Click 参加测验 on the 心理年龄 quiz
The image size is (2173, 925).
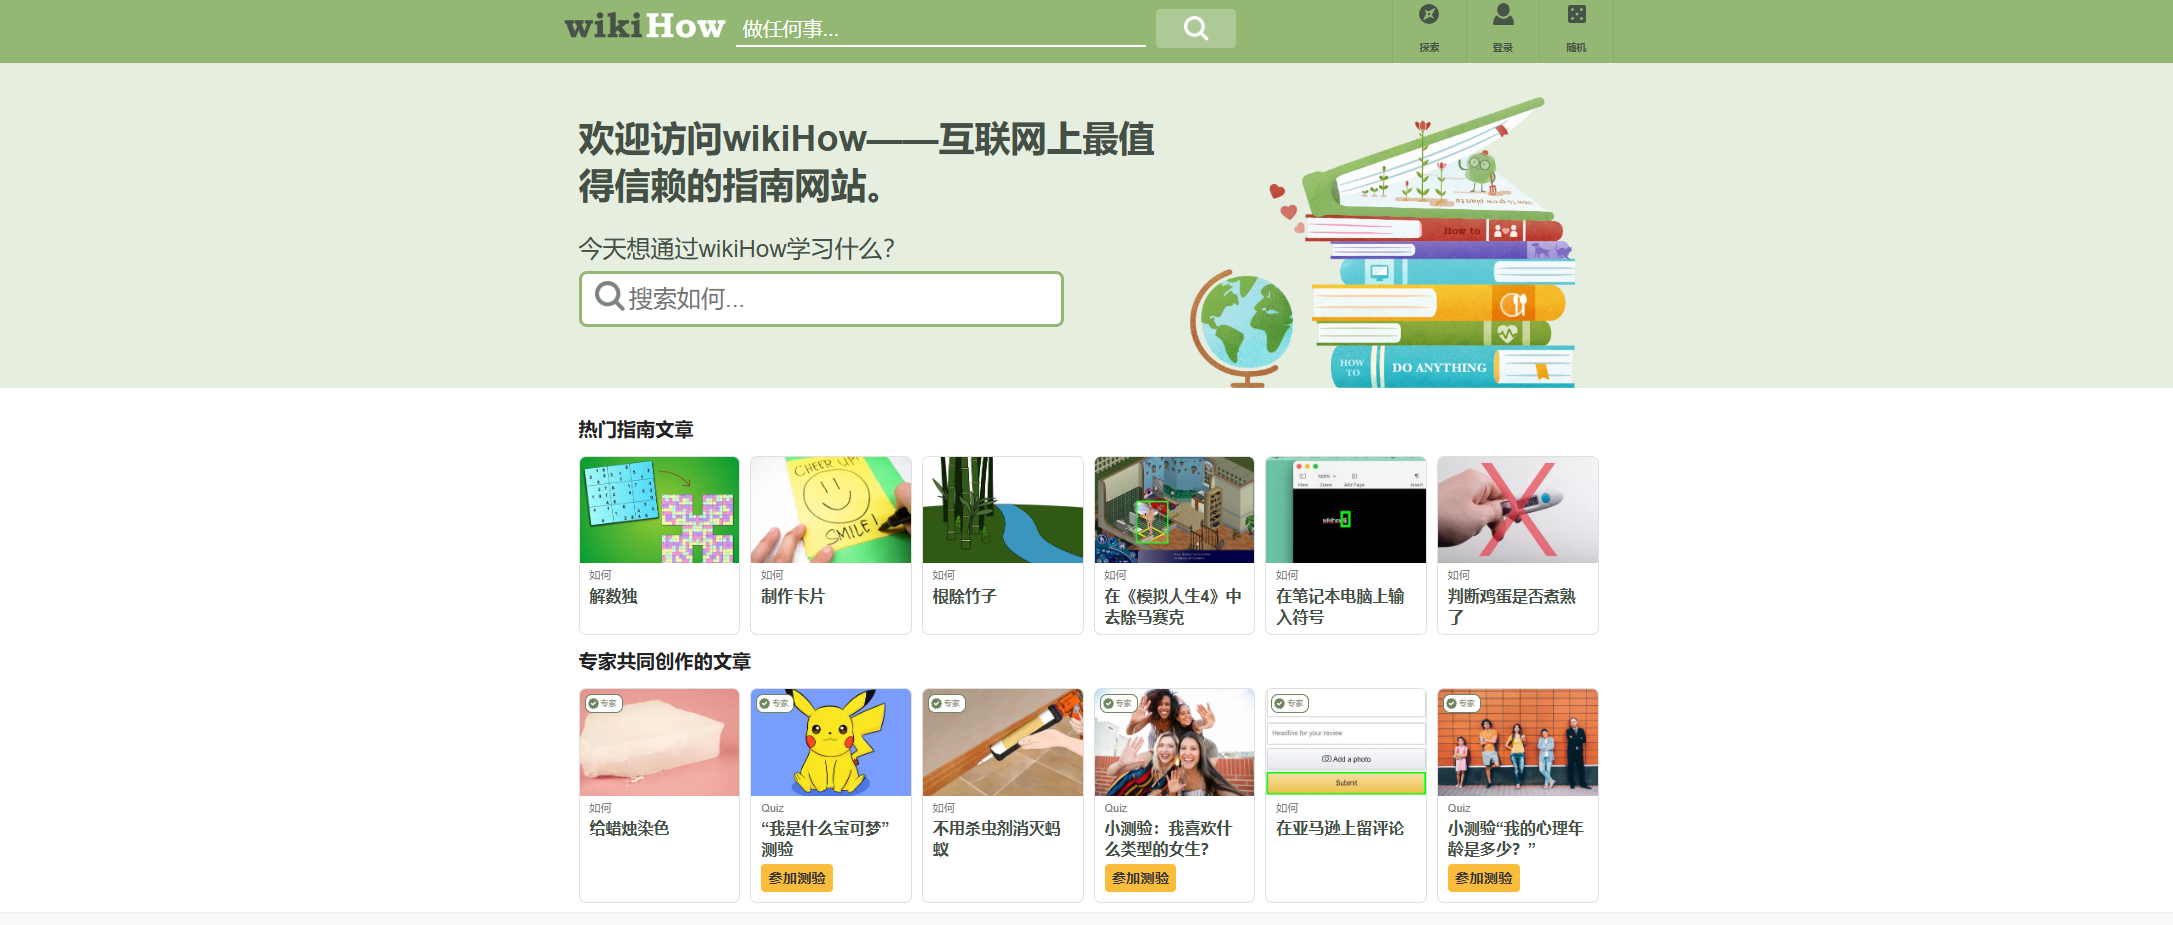(1483, 878)
